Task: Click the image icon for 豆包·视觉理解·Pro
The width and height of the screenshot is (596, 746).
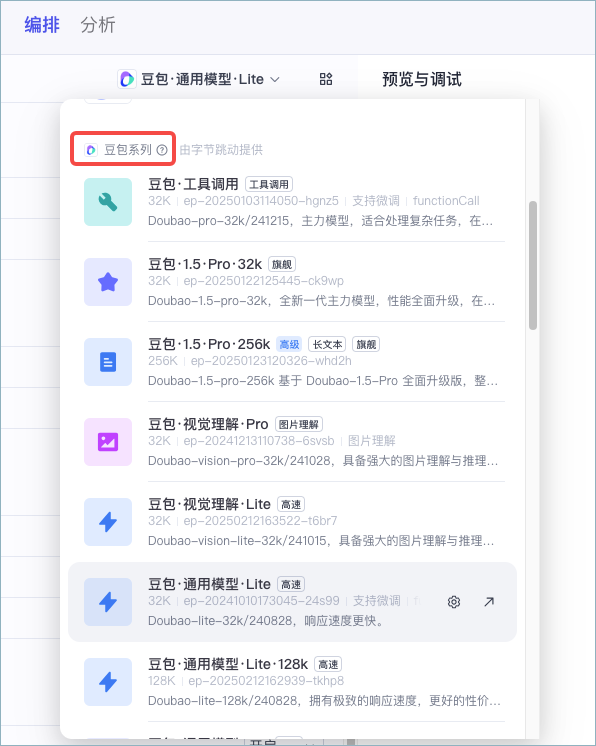Action: click(108, 442)
